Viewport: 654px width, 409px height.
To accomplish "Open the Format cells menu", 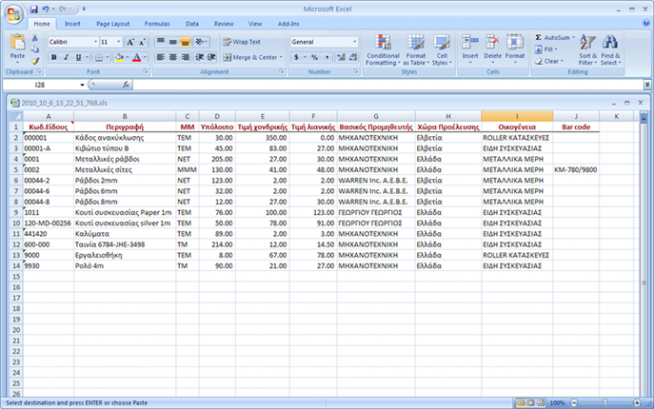I will (x=515, y=49).
